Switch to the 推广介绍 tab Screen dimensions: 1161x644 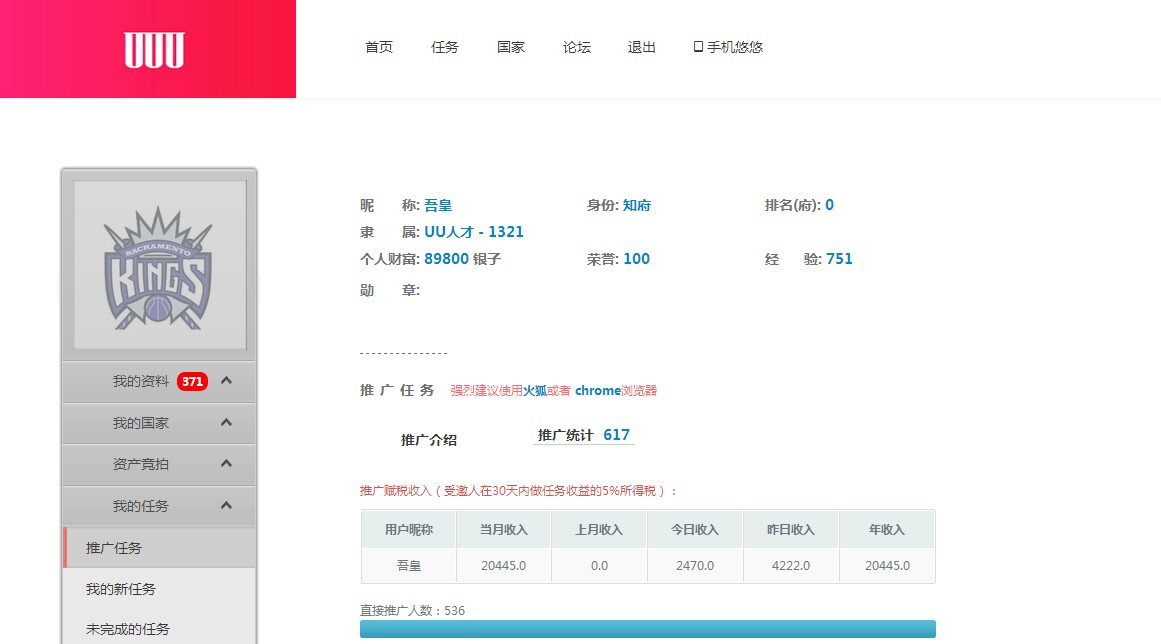click(429, 440)
